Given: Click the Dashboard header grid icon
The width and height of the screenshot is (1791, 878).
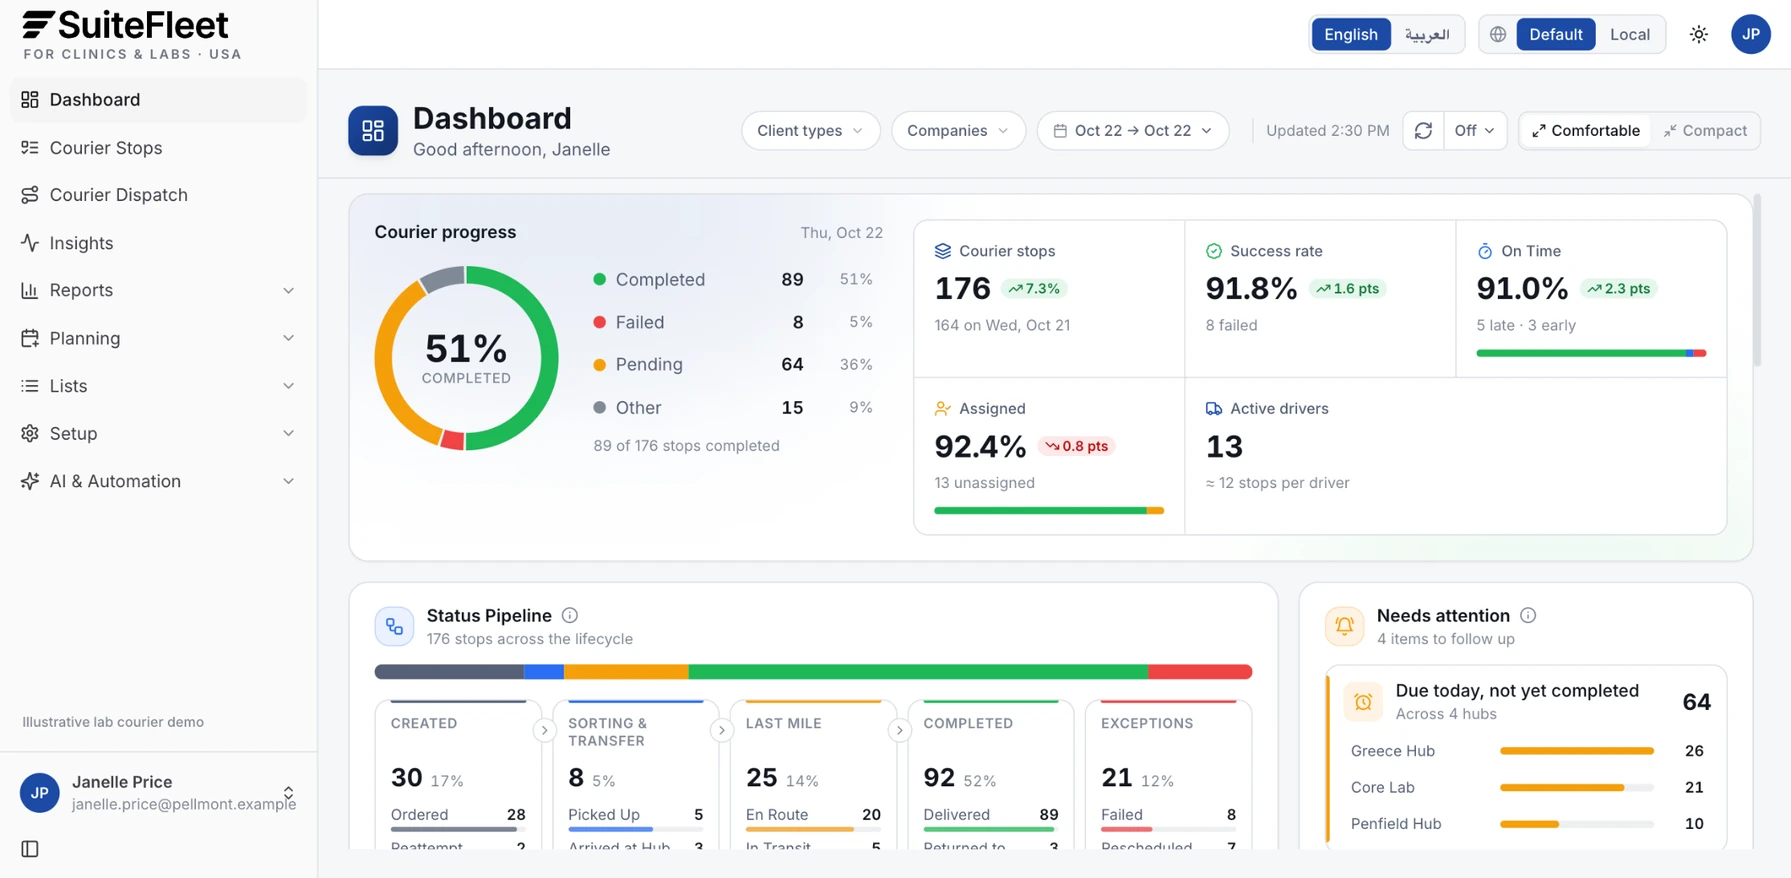Looking at the screenshot, I should pyautogui.click(x=373, y=131).
